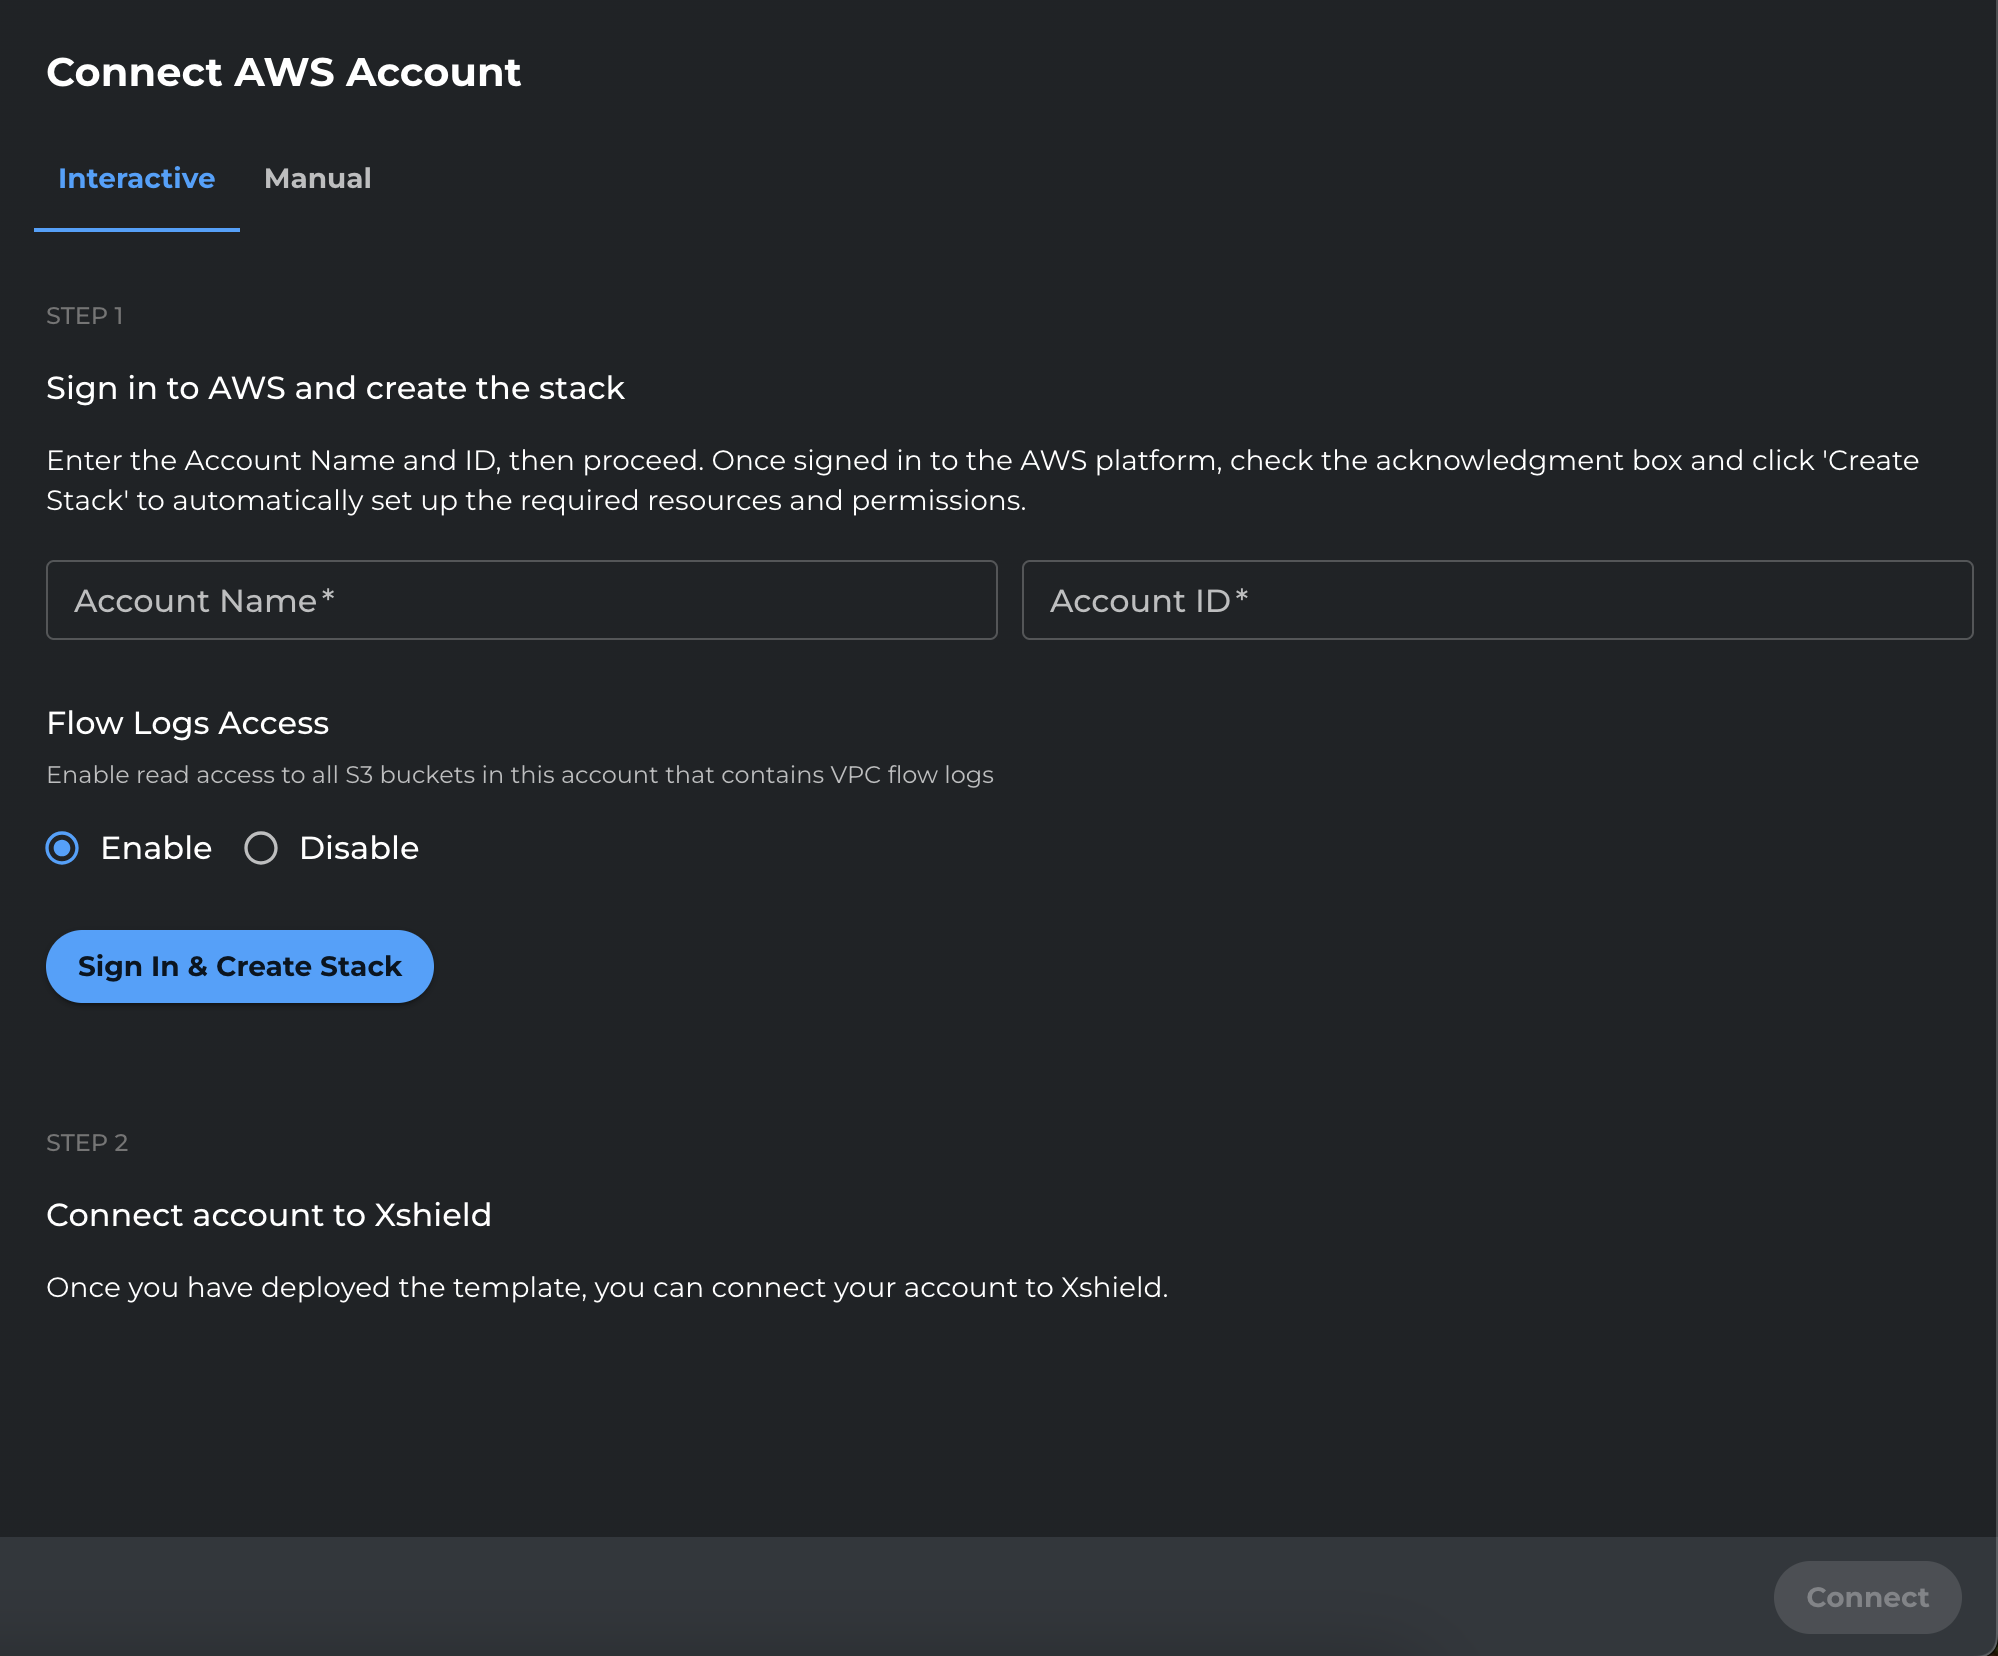
Task: Click the blue Sign In & Create Stack button
Action: pos(239,966)
